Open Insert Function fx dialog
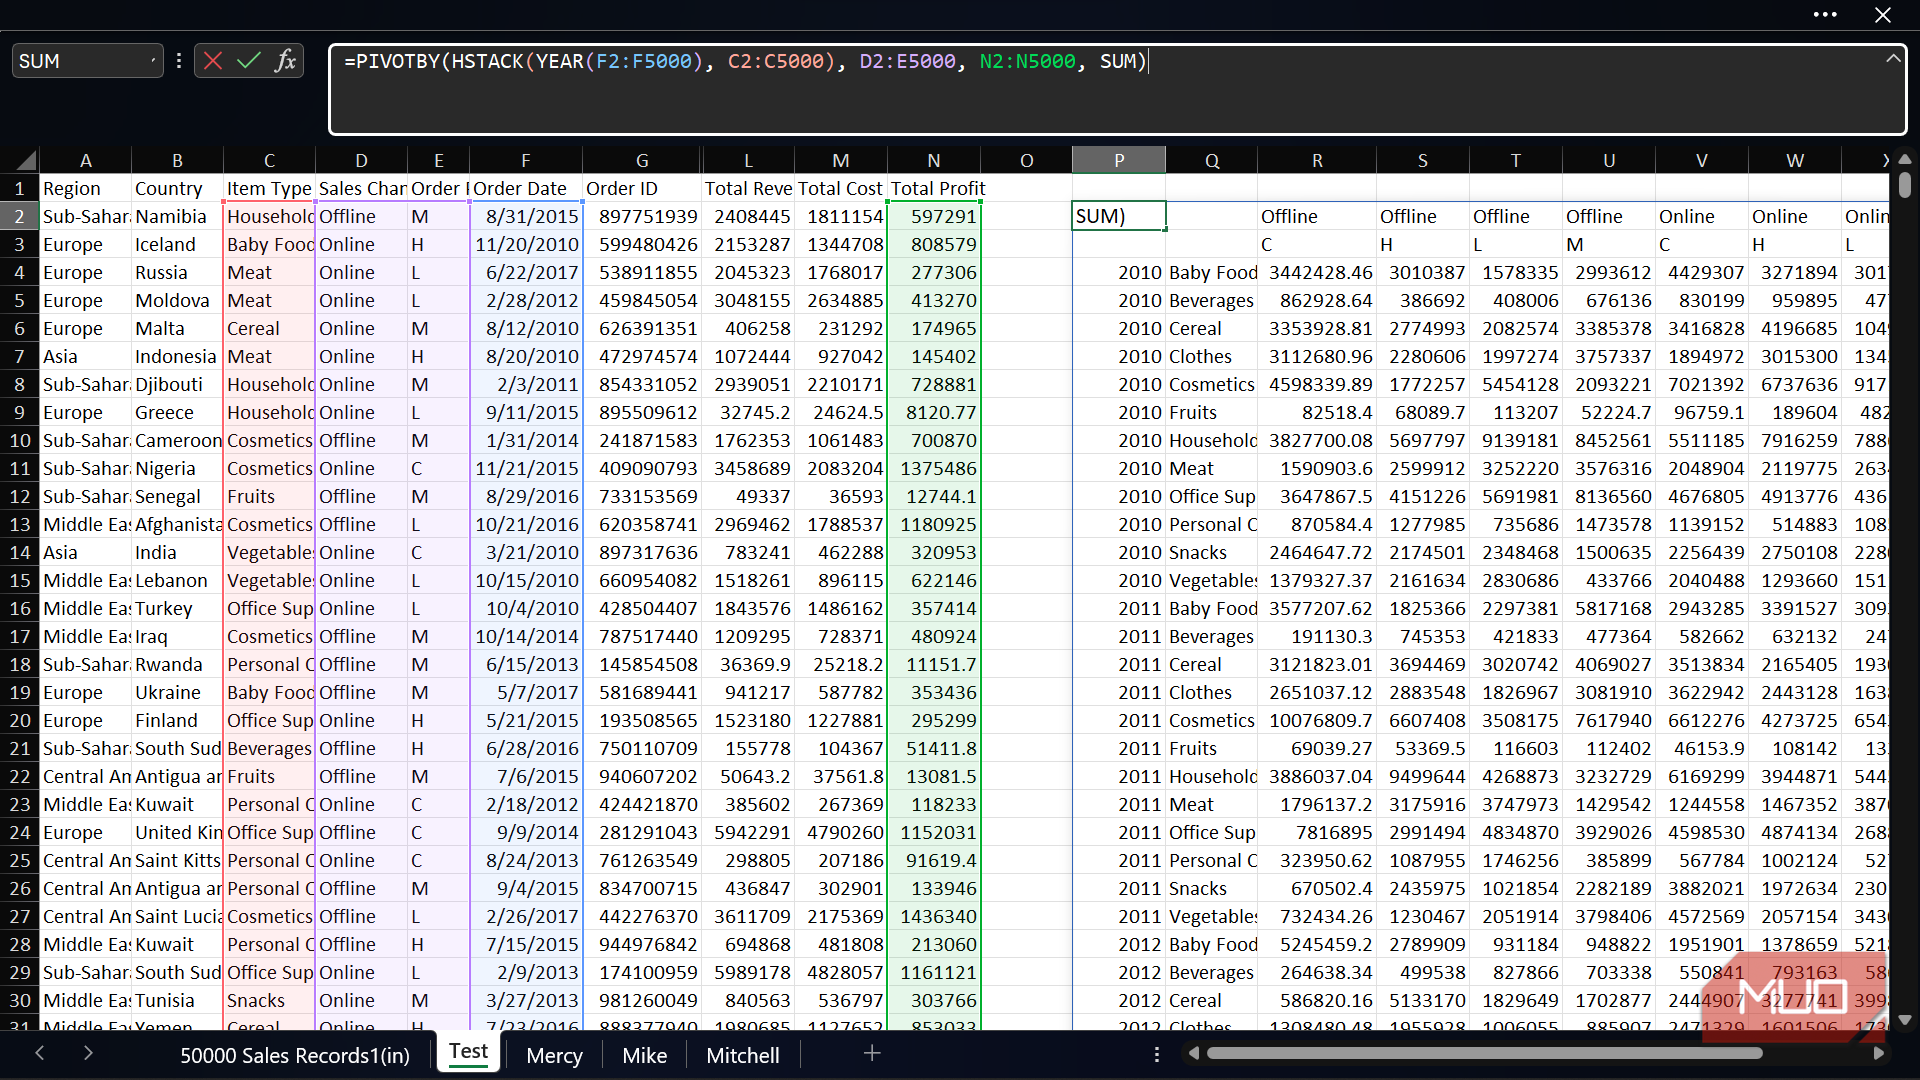This screenshot has width=1920, height=1080. coord(285,61)
